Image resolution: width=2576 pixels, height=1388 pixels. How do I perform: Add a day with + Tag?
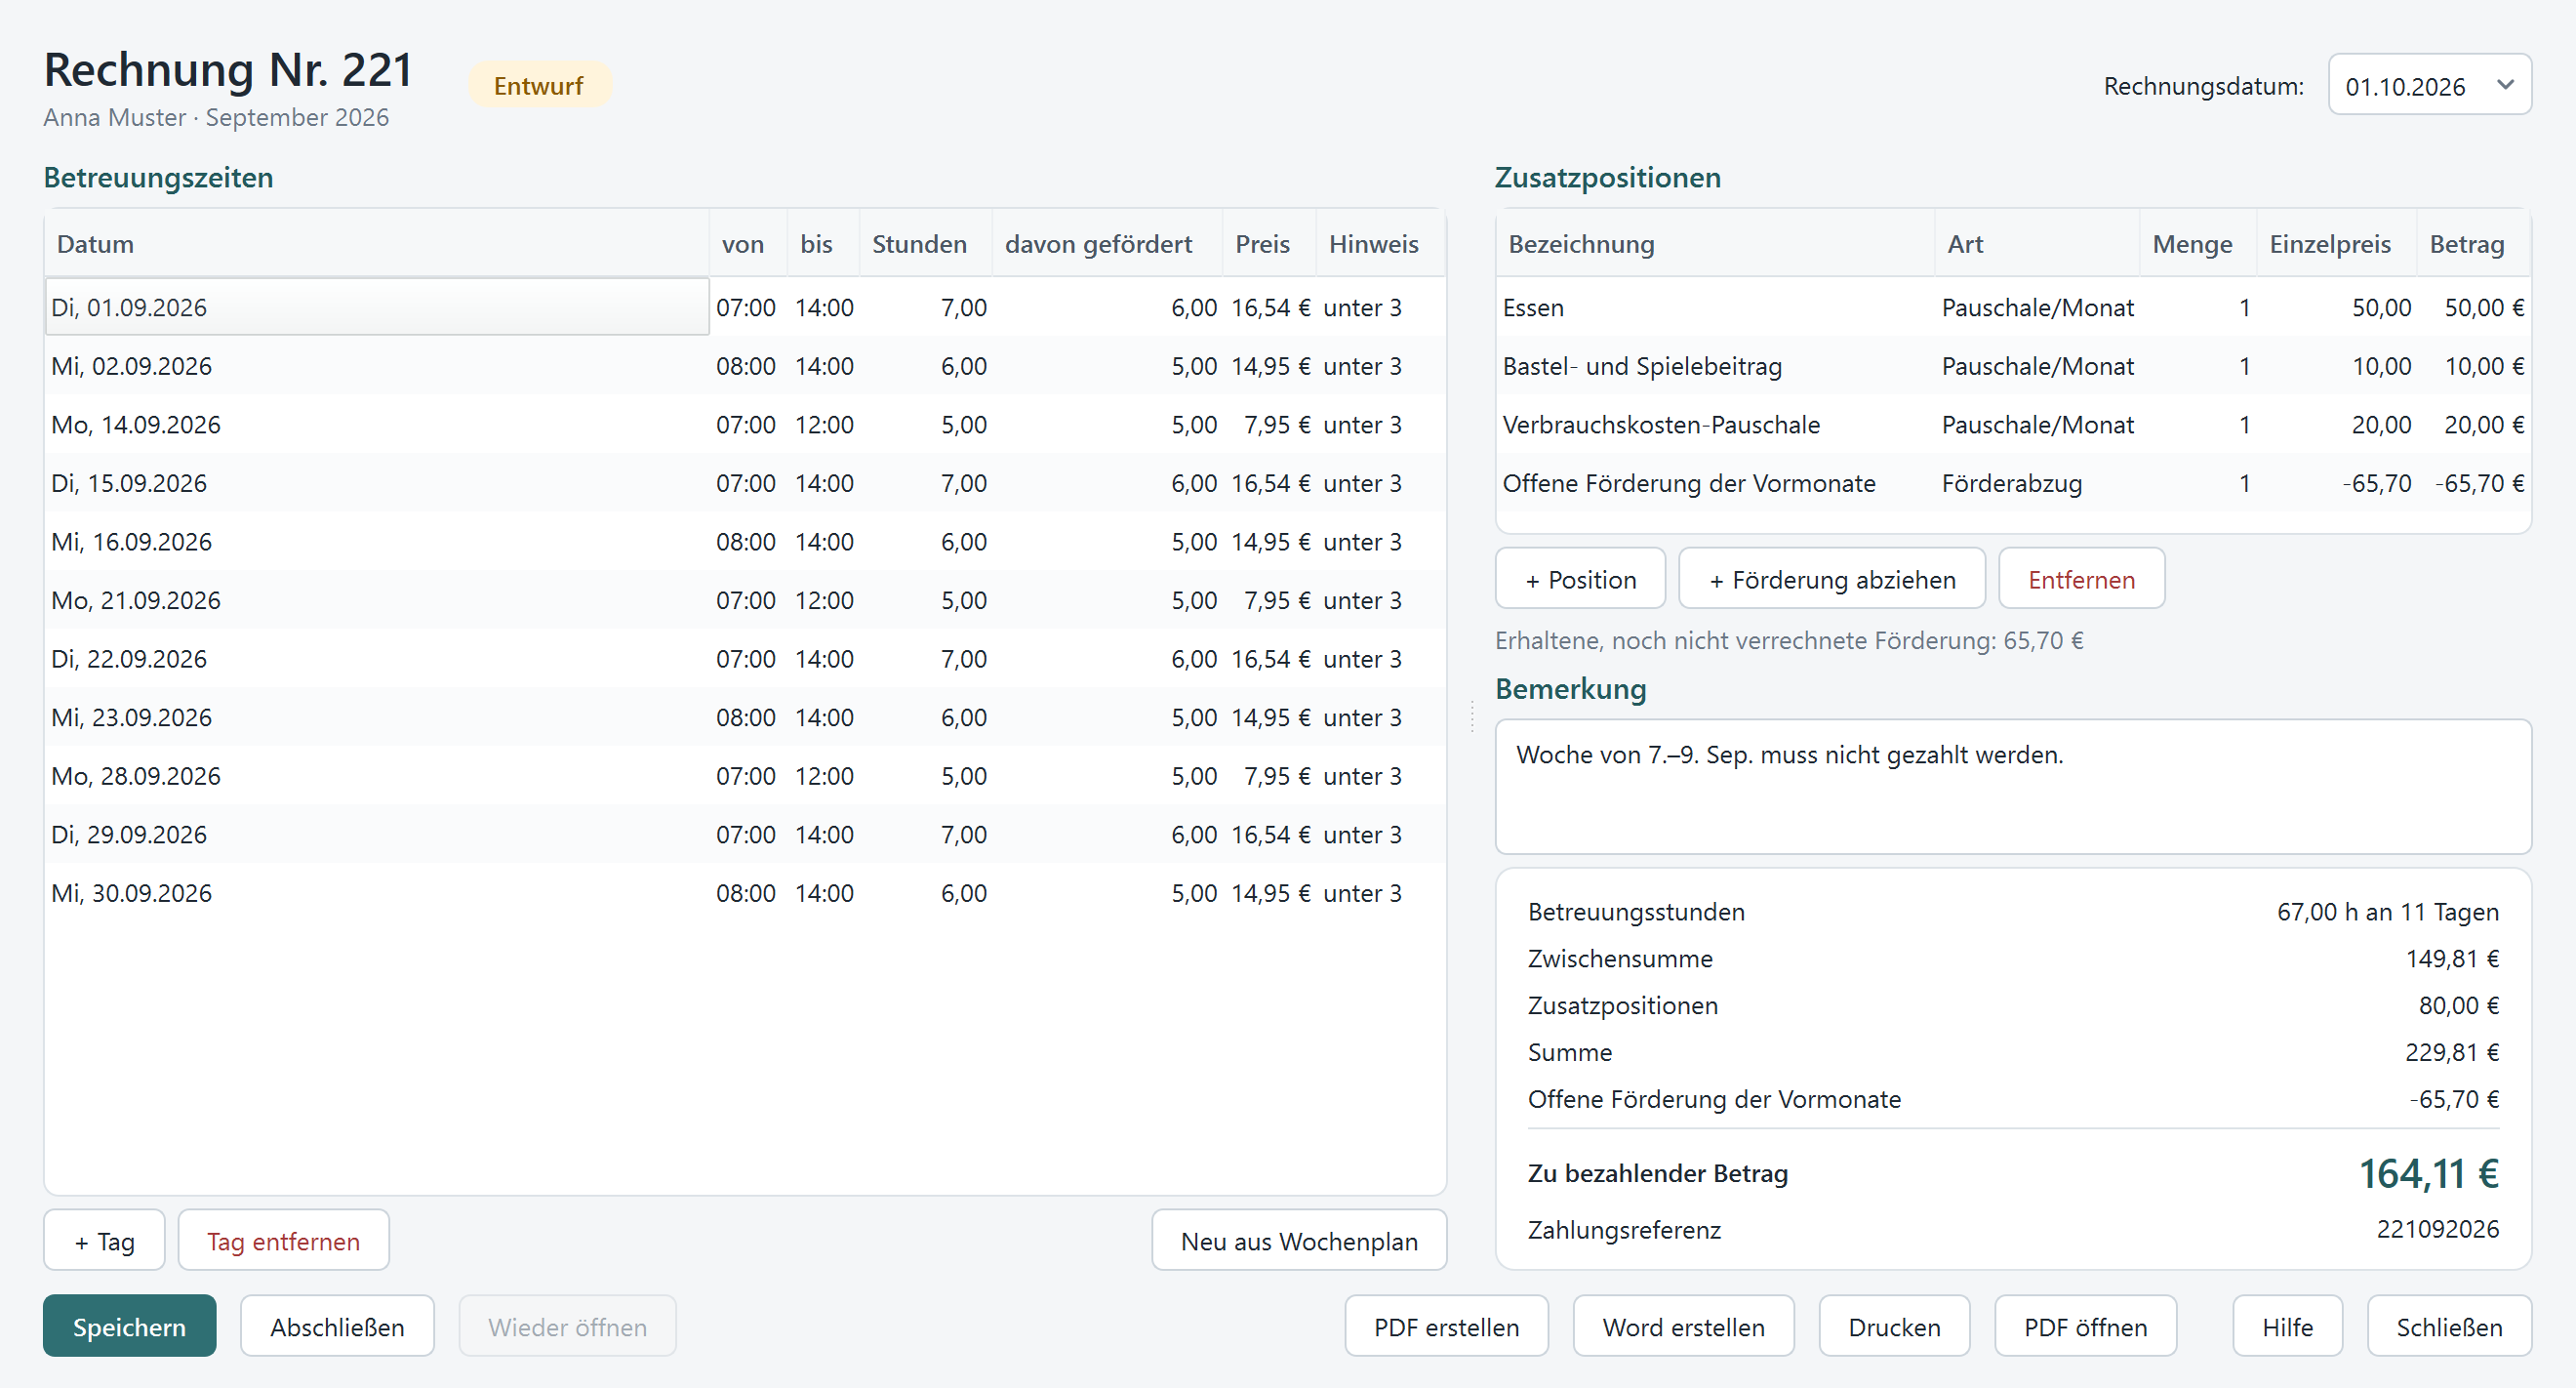point(104,1240)
